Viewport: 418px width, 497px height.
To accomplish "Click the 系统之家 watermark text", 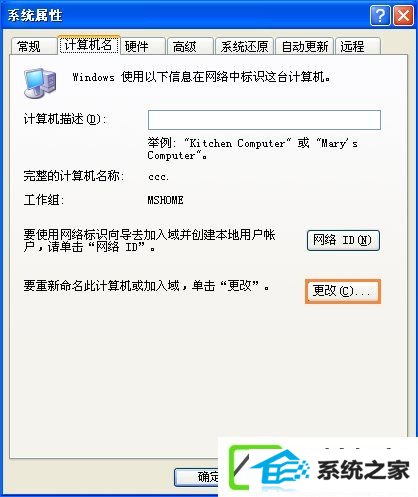I will 363,470.
